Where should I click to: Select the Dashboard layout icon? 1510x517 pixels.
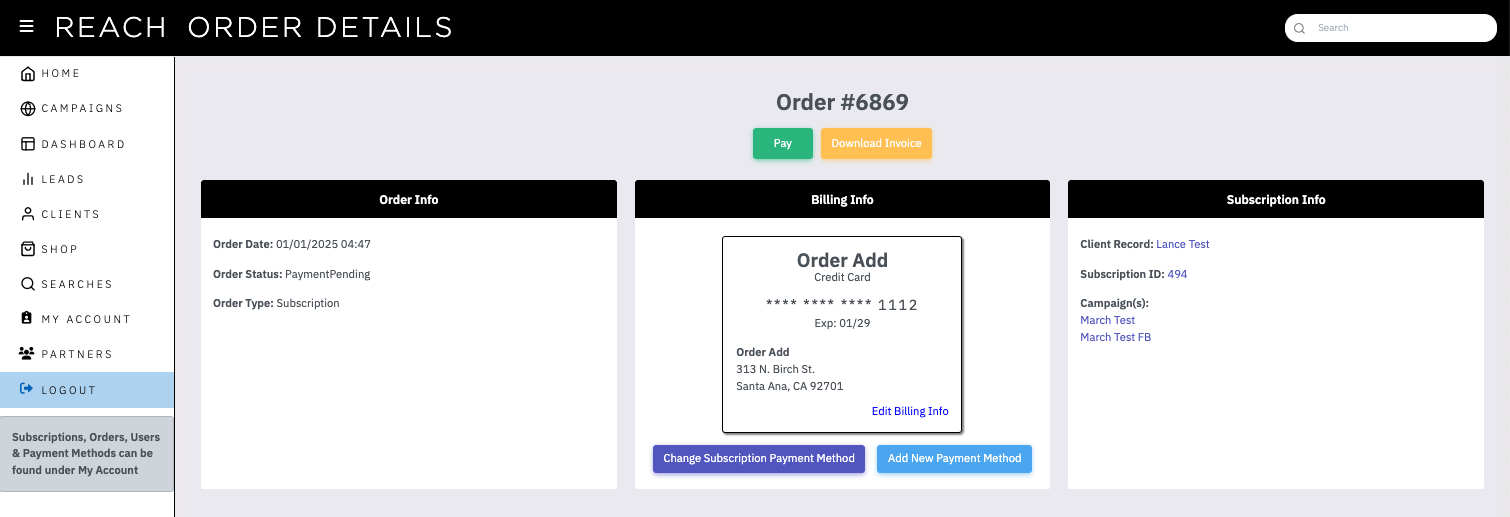pyautogui.click(x=28, y=144)
